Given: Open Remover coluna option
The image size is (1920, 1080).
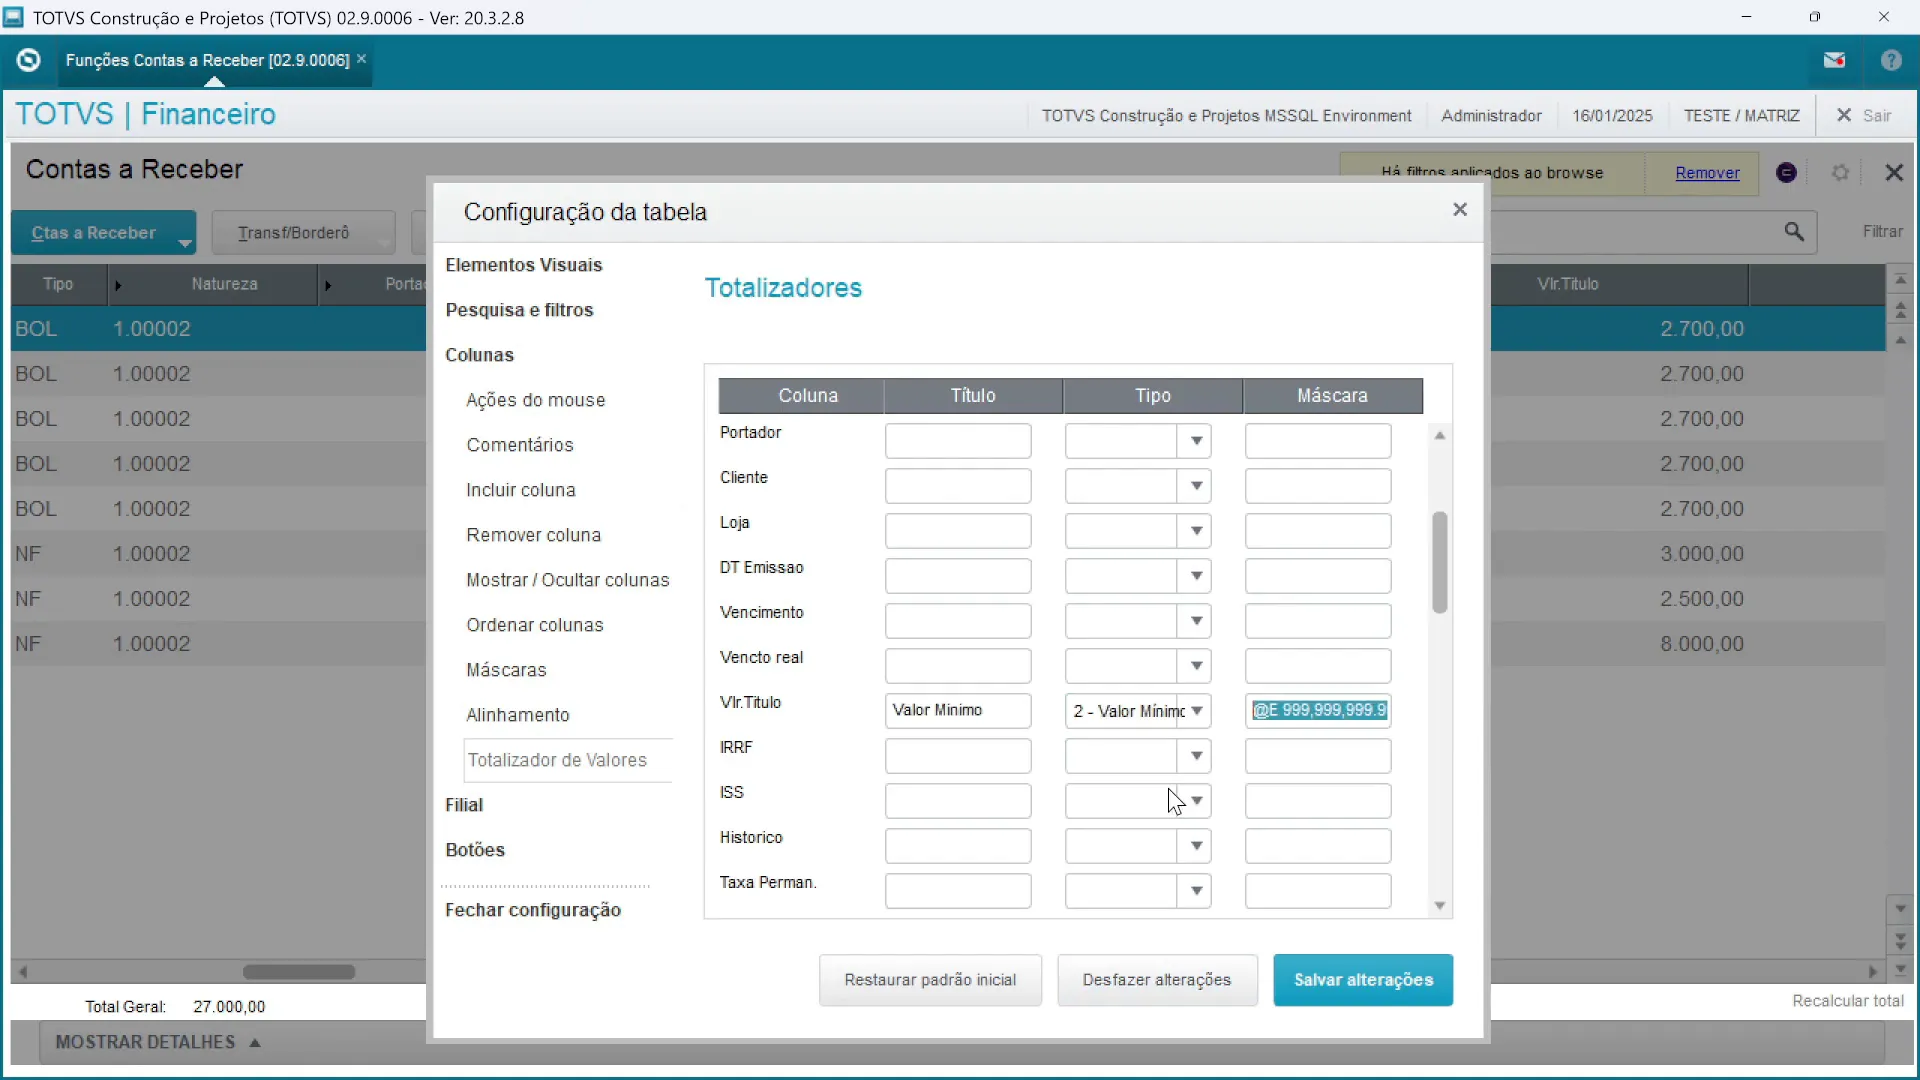Looking at the screenshot, I should (533, 535).
